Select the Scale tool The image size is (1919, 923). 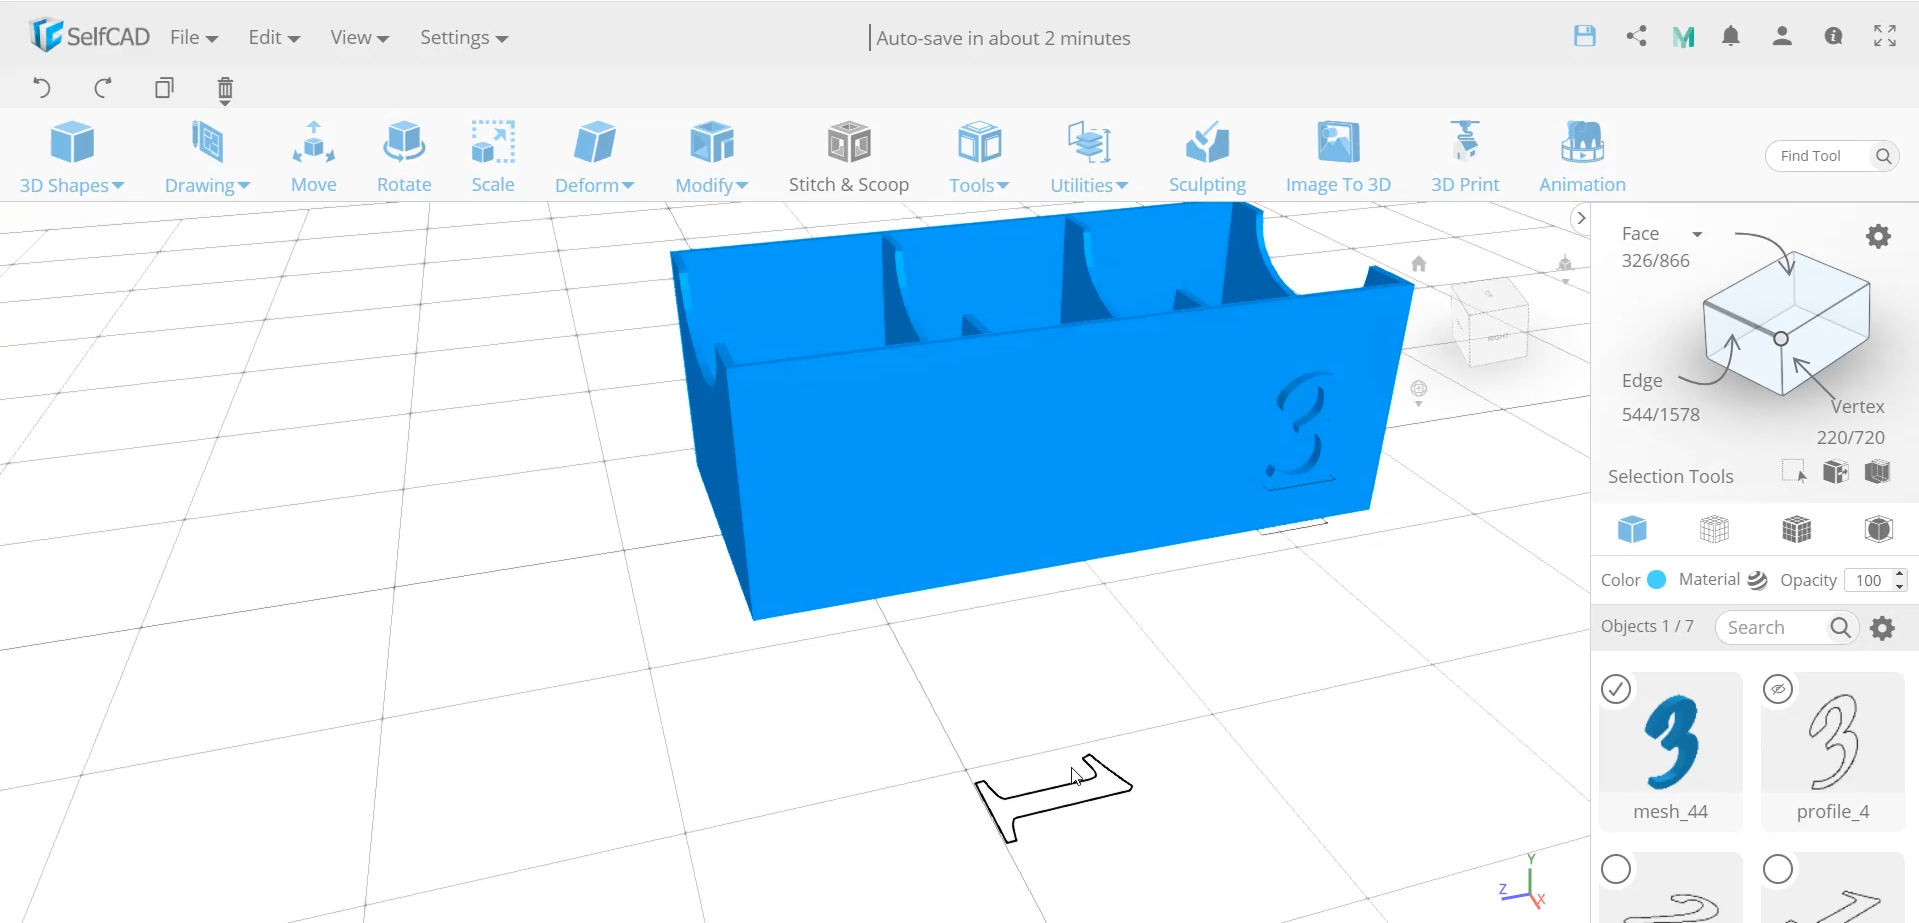coord(493,156)
